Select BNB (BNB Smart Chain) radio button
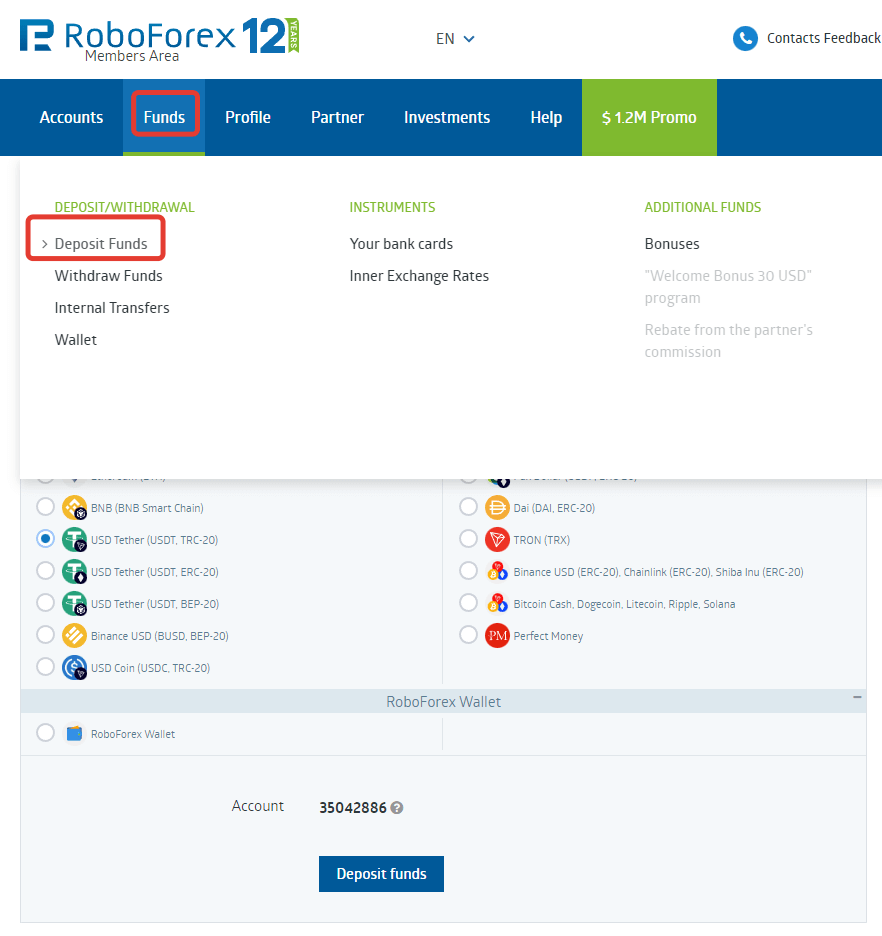This screenshot has width=882, height=936. [45, 507]
